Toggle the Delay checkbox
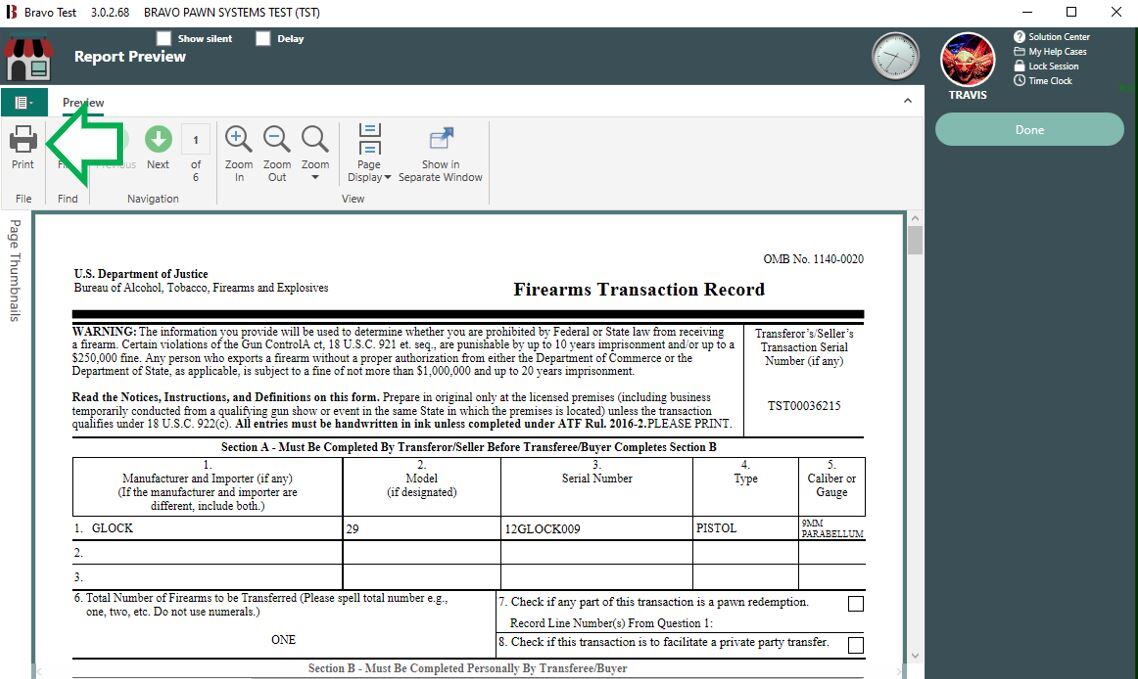Viewport: 1138px width, 679px height. [263, 38]
